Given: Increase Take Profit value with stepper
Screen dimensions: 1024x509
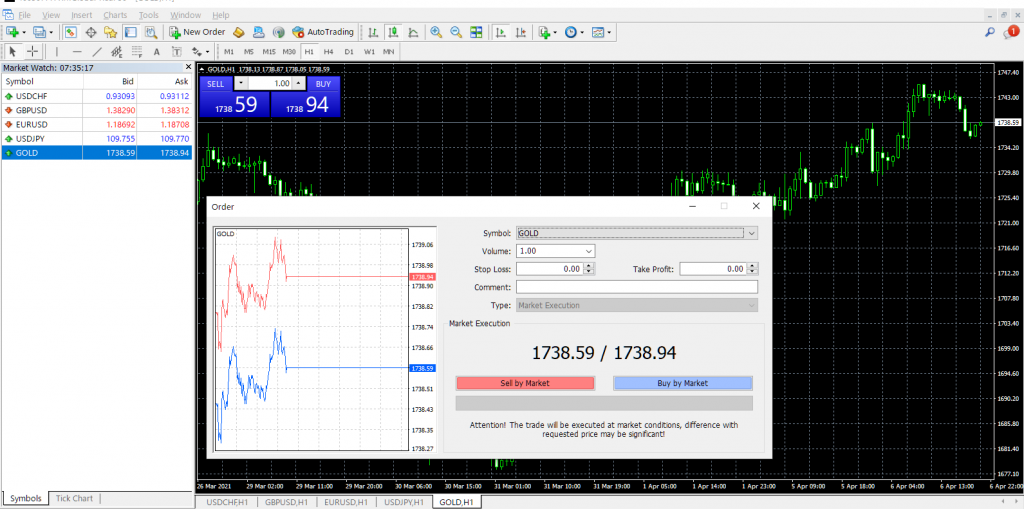Looking at the screenshot, I should [x=754, y=266].
